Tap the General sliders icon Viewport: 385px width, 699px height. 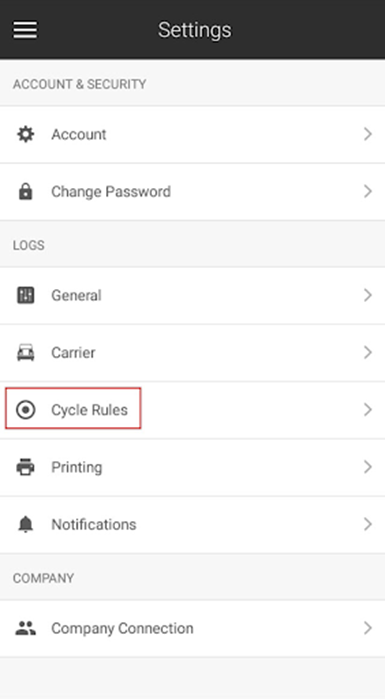[25, 295]
